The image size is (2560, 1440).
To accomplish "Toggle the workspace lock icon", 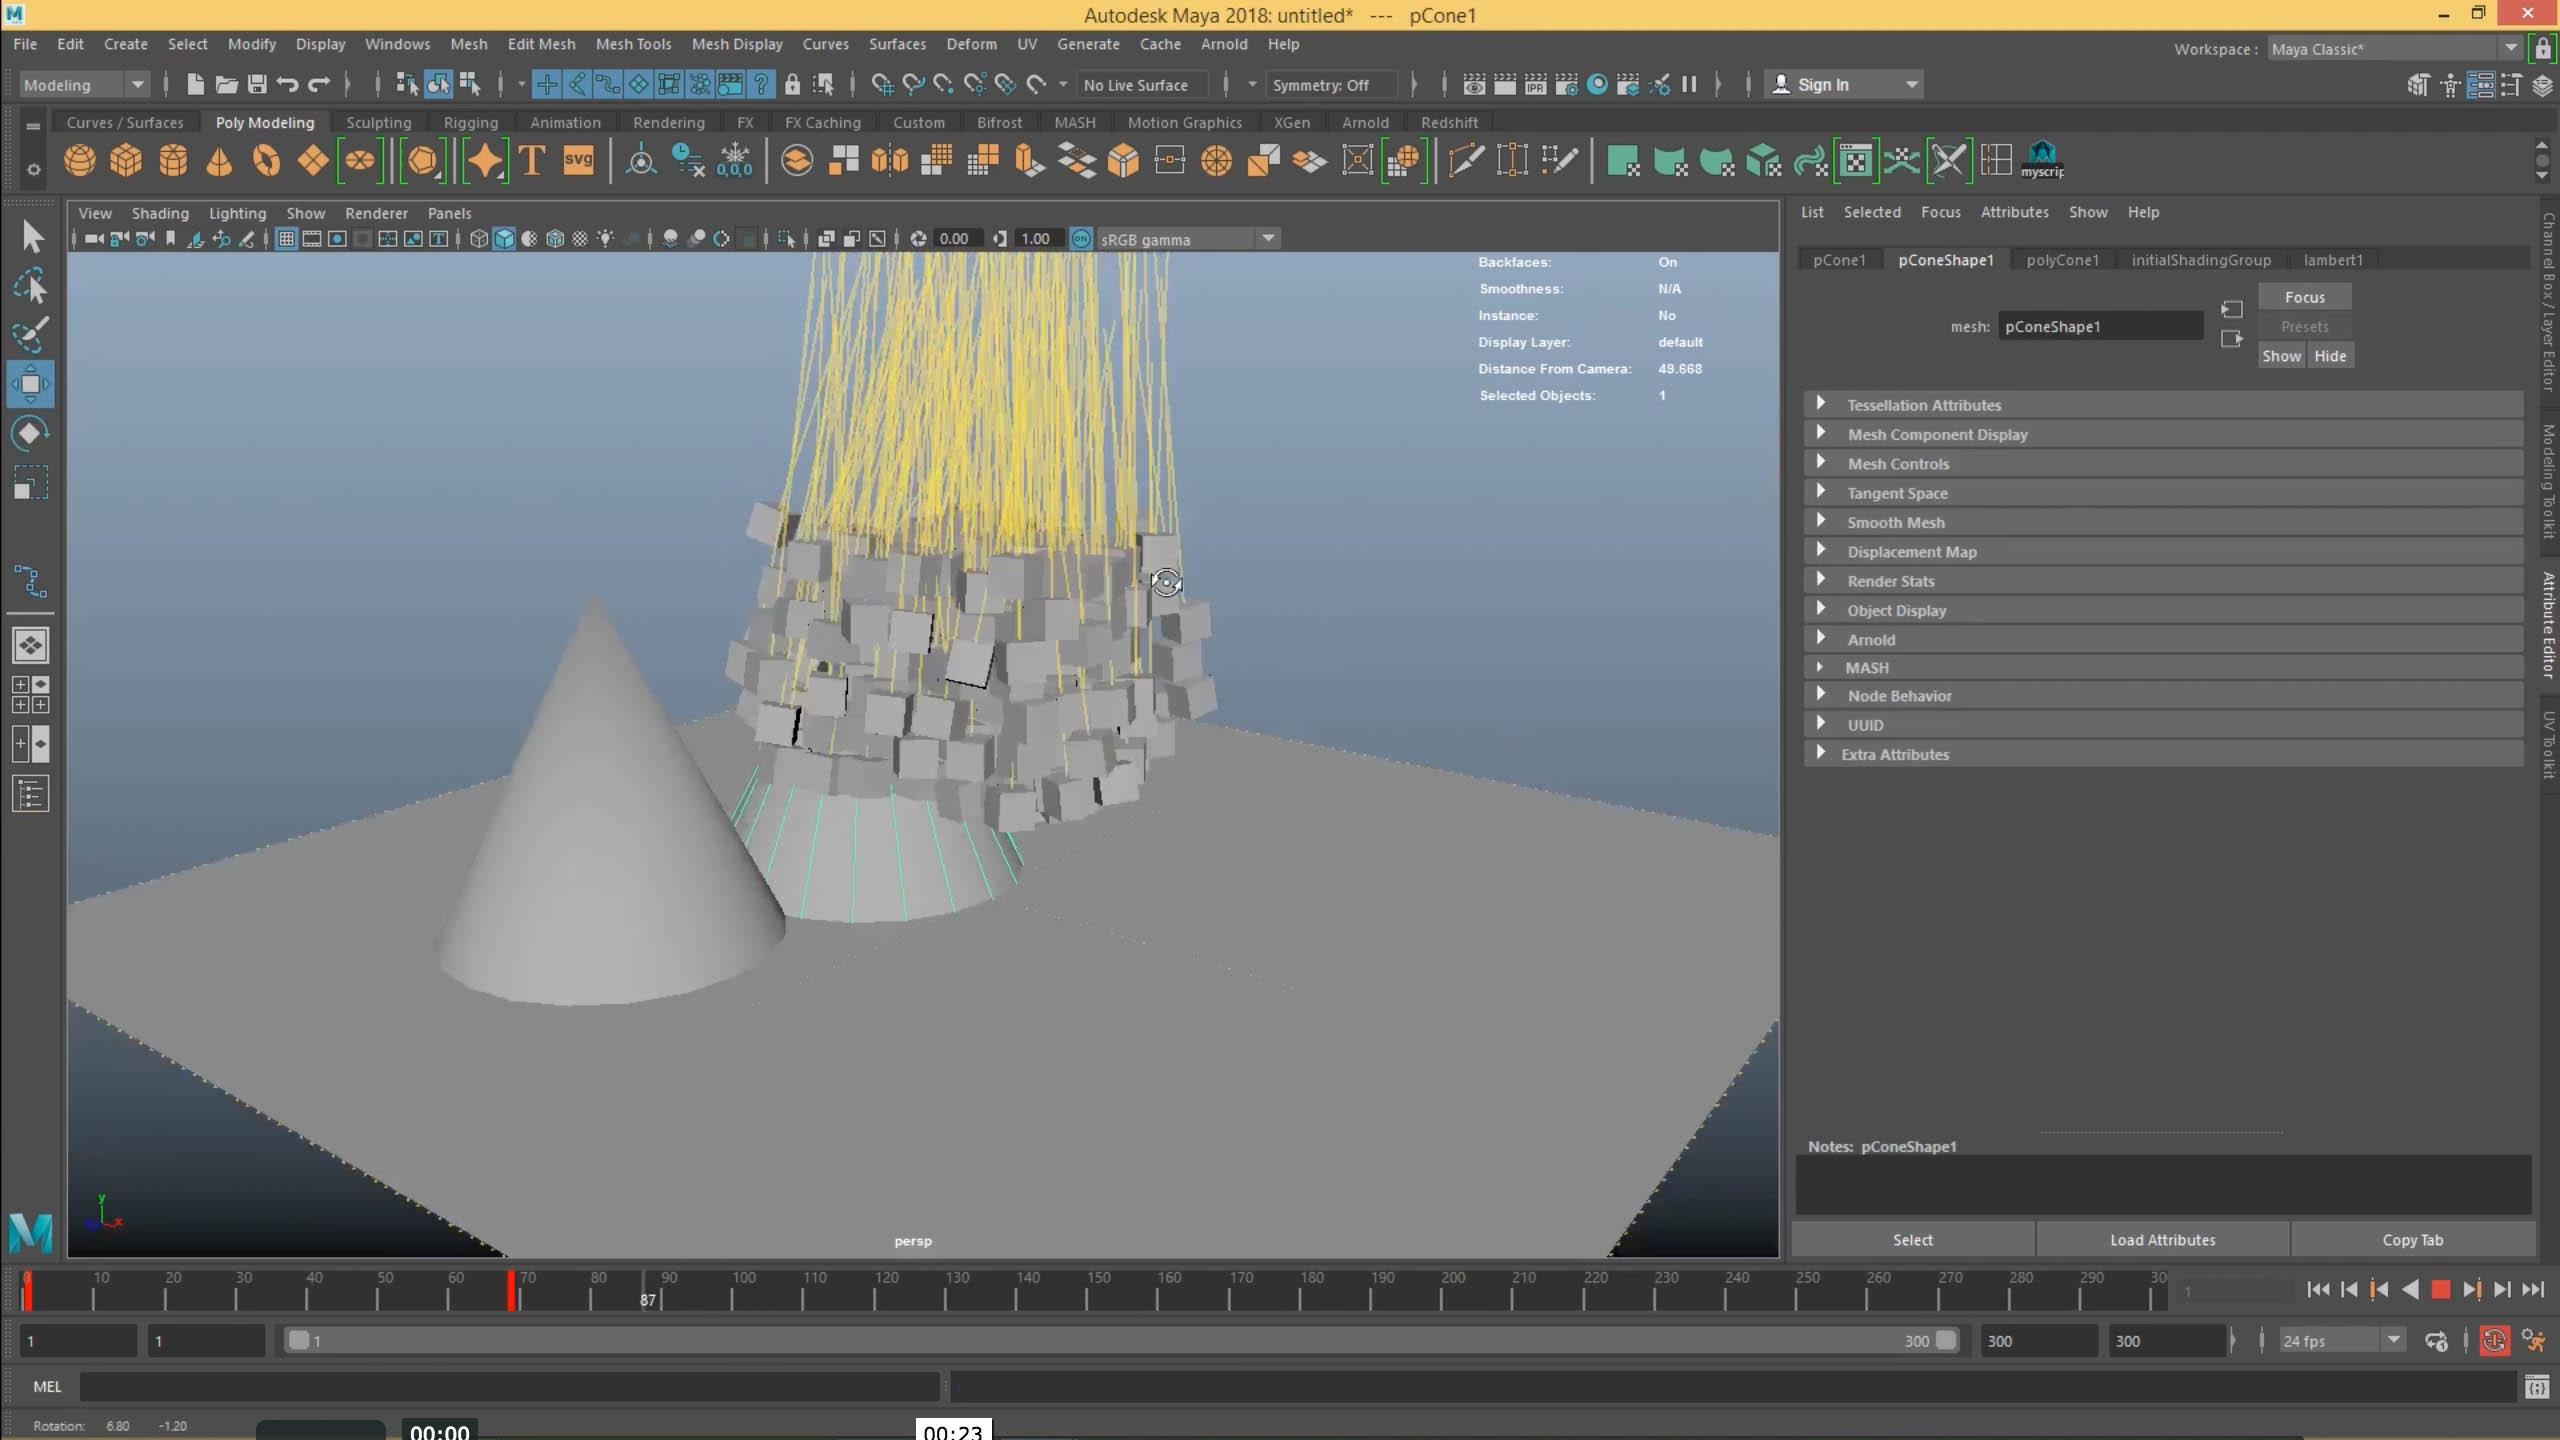I will (2543, 49).
